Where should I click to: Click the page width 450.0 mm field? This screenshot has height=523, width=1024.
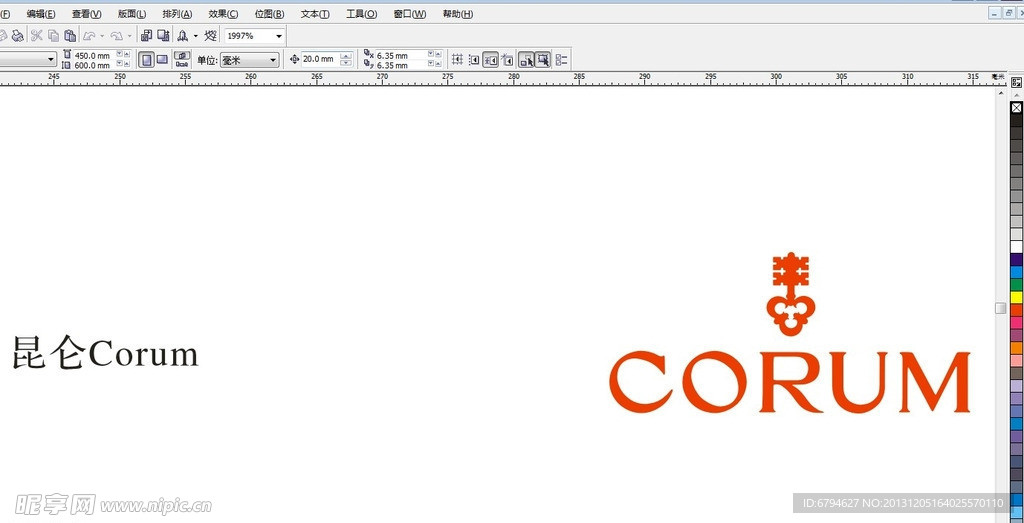[x=91, y=55]
